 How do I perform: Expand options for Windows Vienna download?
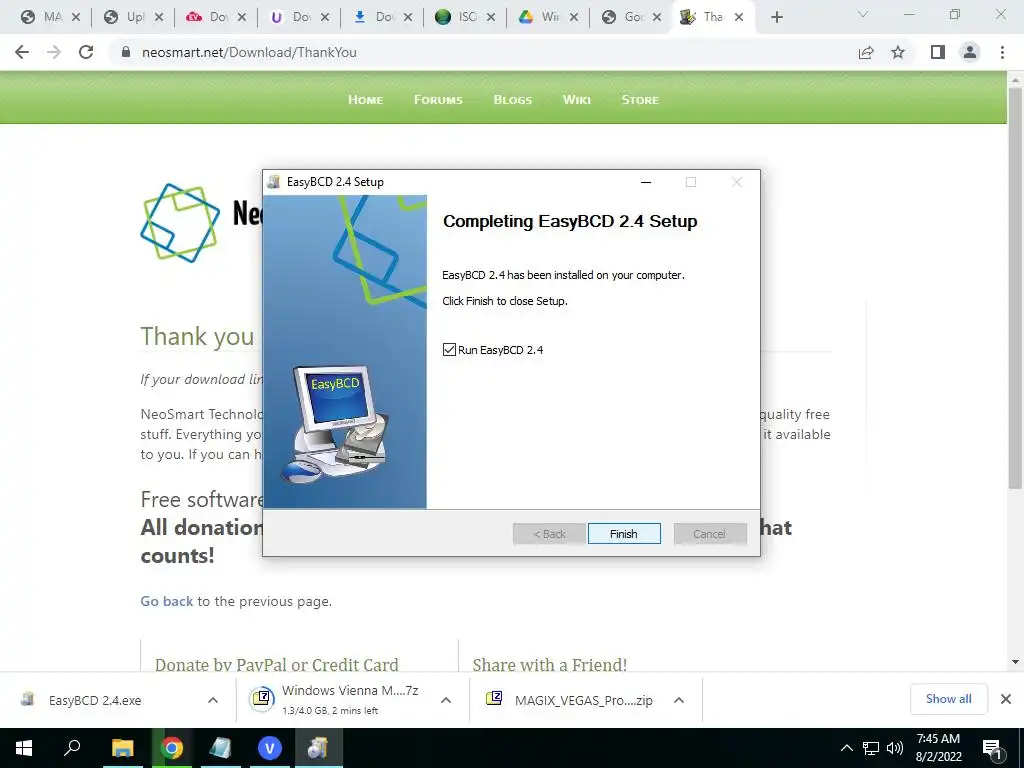[446, 700]
